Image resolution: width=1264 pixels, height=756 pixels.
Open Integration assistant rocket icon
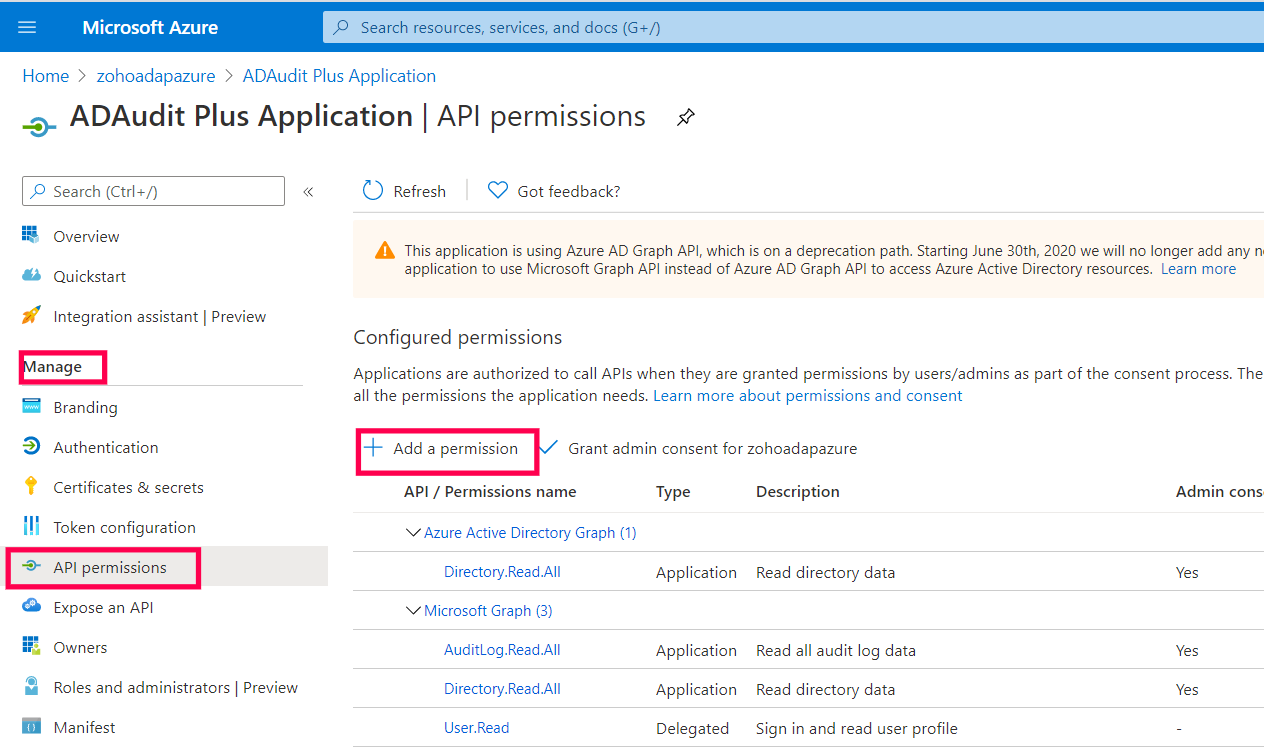[x=31, y=316]
